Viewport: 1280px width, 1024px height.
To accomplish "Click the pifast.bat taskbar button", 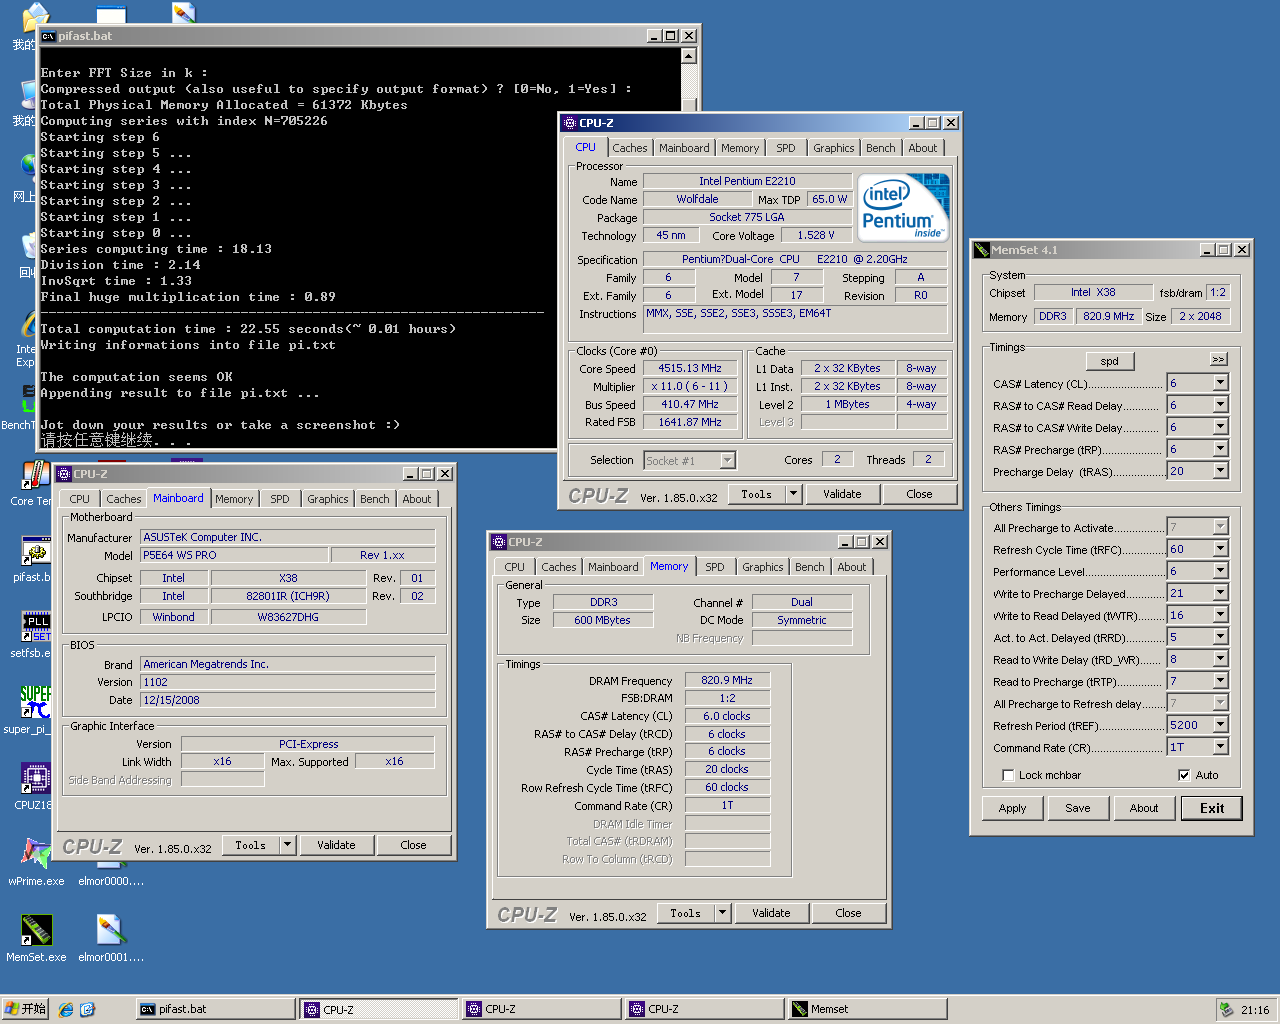I will pyautogui.click(x=215, y=1009).
